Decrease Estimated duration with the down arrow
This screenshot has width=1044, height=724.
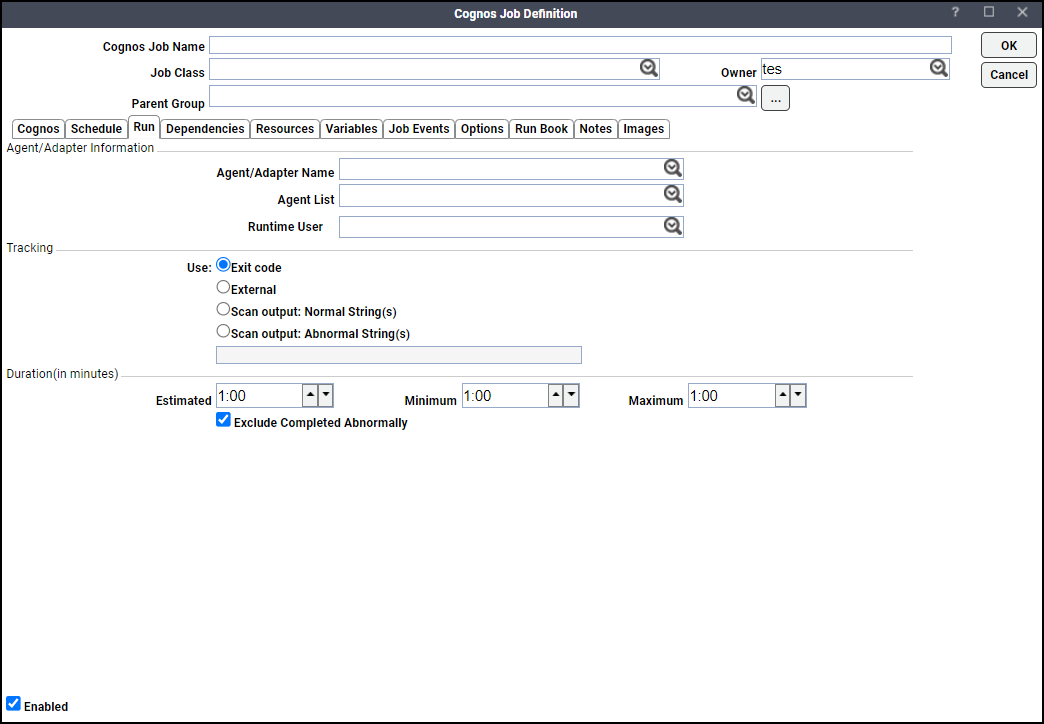[x=326, y=395]
